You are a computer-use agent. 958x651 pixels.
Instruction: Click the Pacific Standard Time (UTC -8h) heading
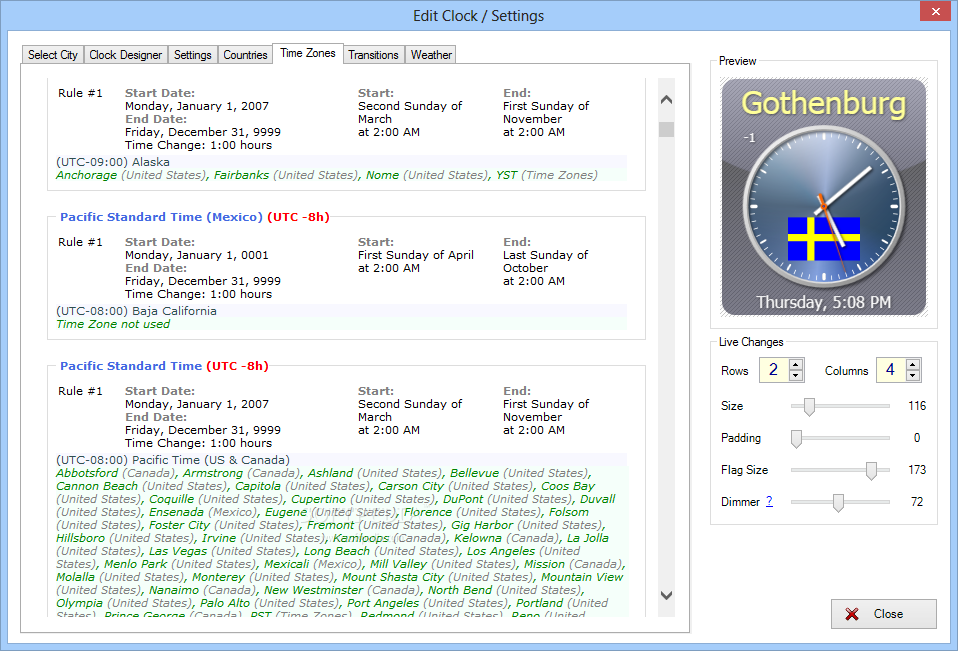click(164, 366)
